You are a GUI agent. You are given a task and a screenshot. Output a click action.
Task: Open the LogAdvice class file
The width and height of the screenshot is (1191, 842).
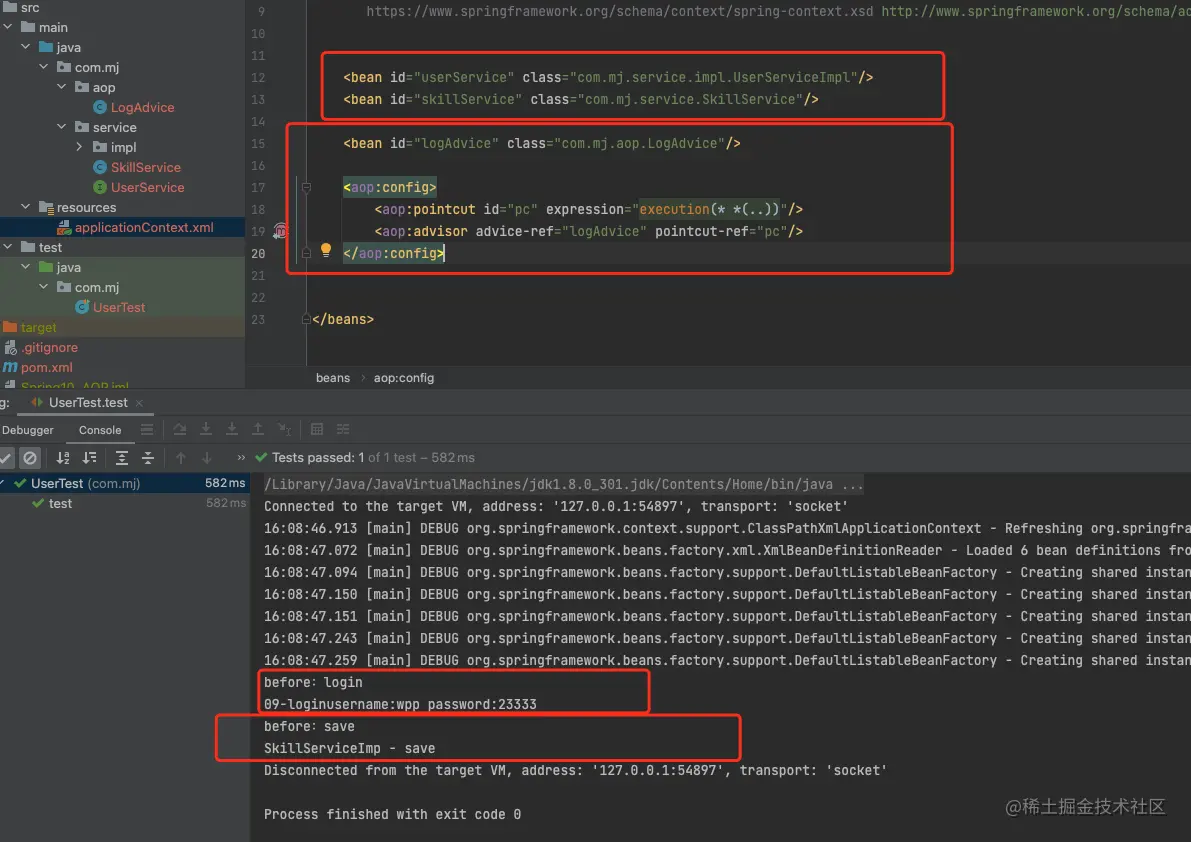(x=142, y=107)
